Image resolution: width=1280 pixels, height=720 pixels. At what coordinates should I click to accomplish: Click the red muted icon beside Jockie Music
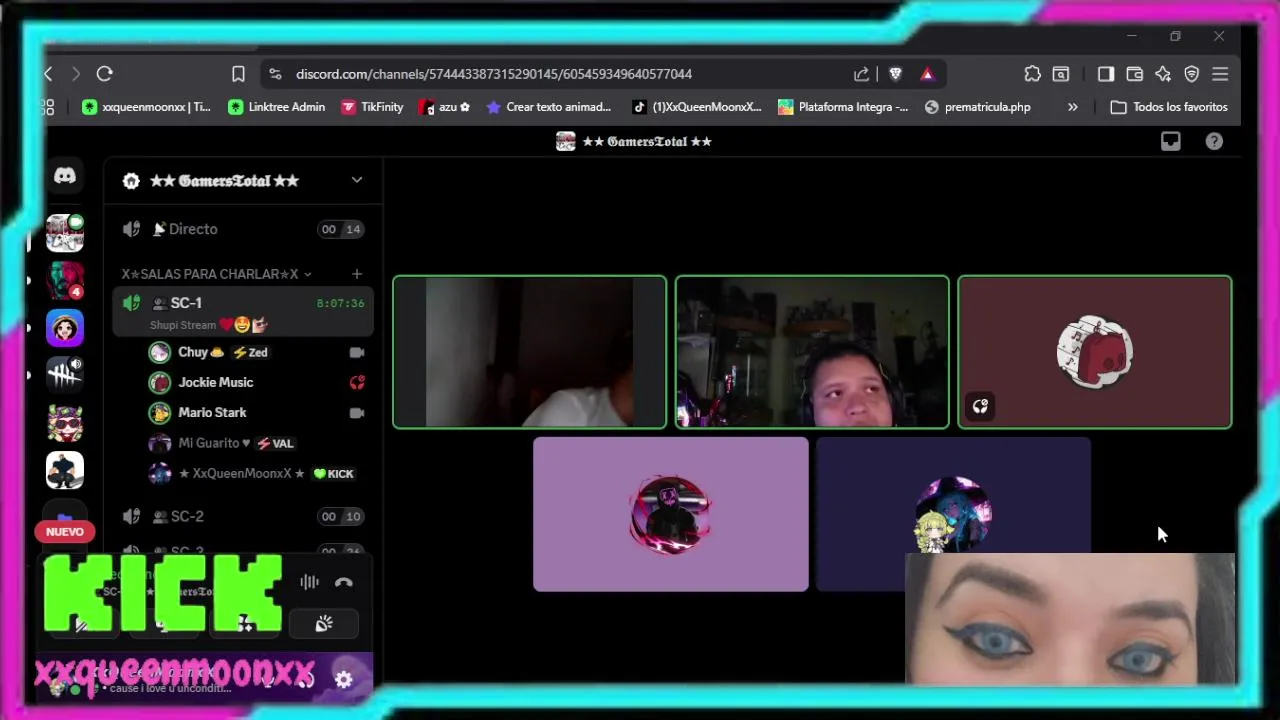tap(357, 382)
